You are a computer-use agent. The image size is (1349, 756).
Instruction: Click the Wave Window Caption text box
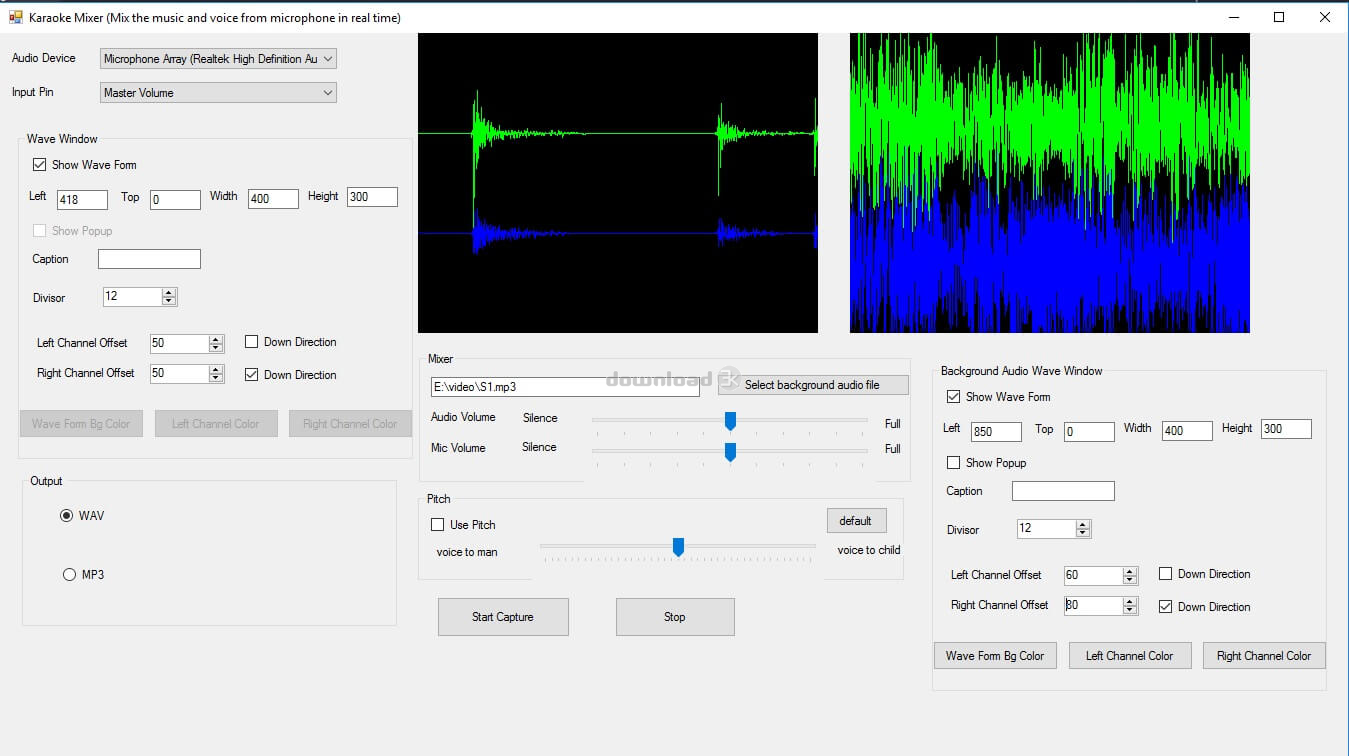(x=149, y=259)
